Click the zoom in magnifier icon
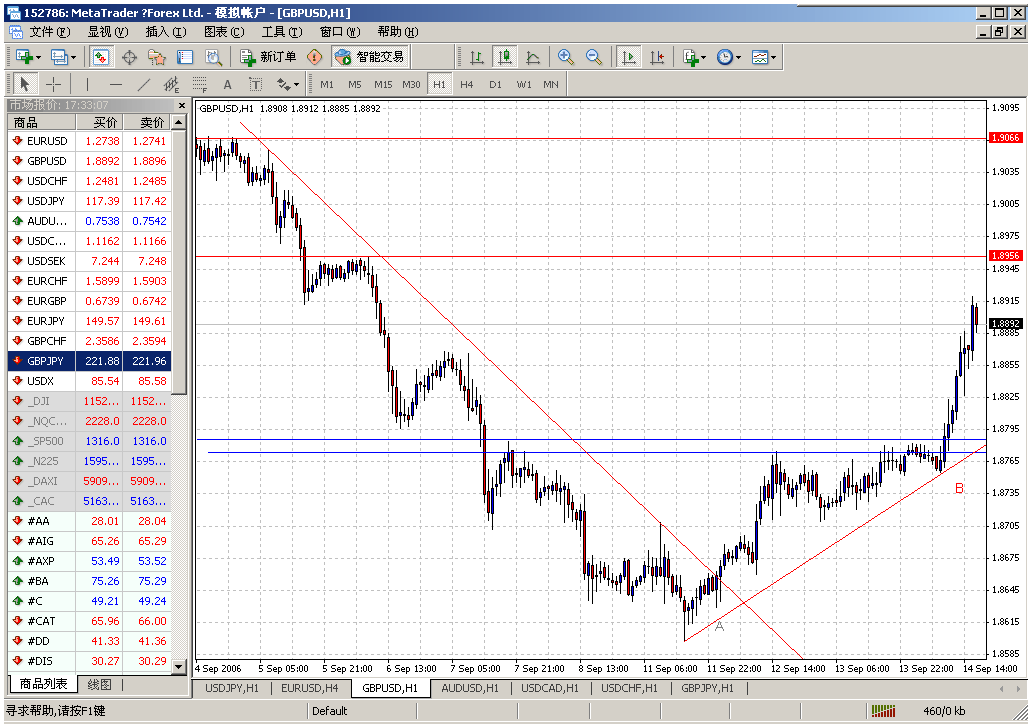Image resolution: width=1032 pixels, height=724 pixels. click(x=566, y=57)
